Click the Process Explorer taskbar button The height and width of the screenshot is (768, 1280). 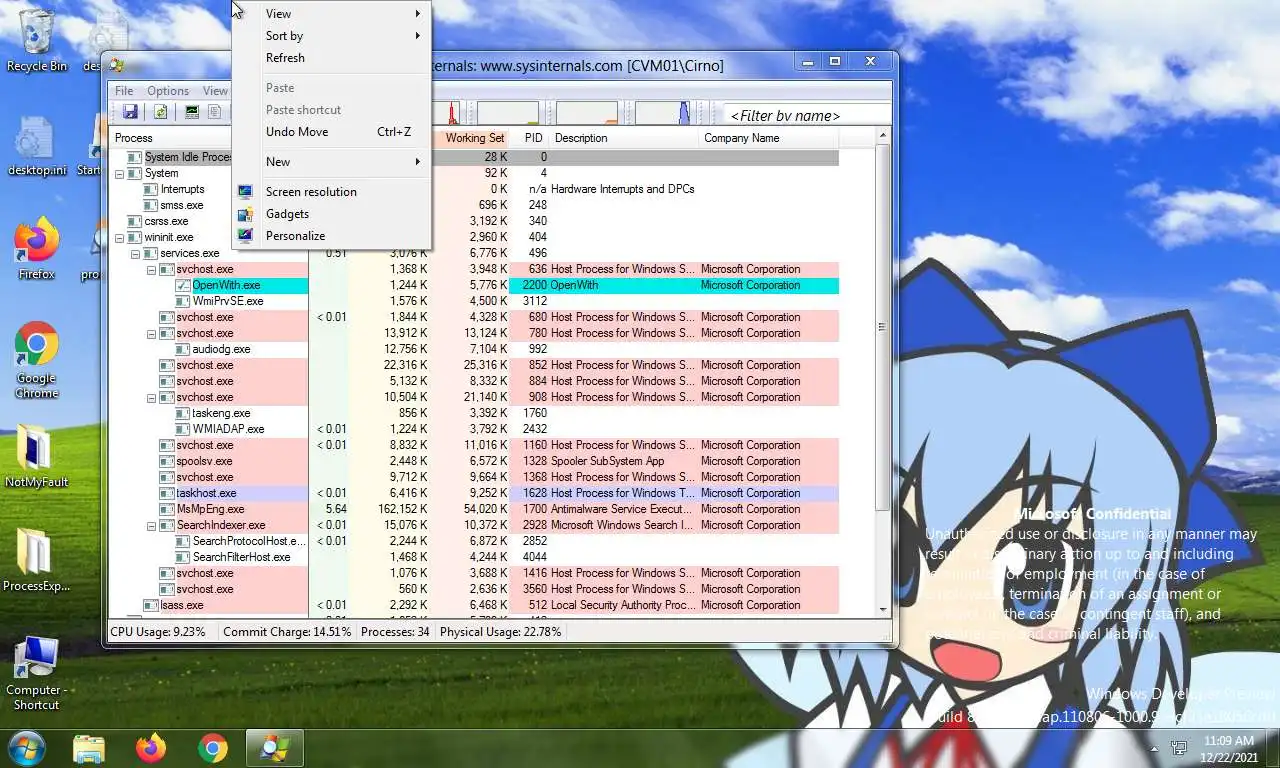pos(275,748)
